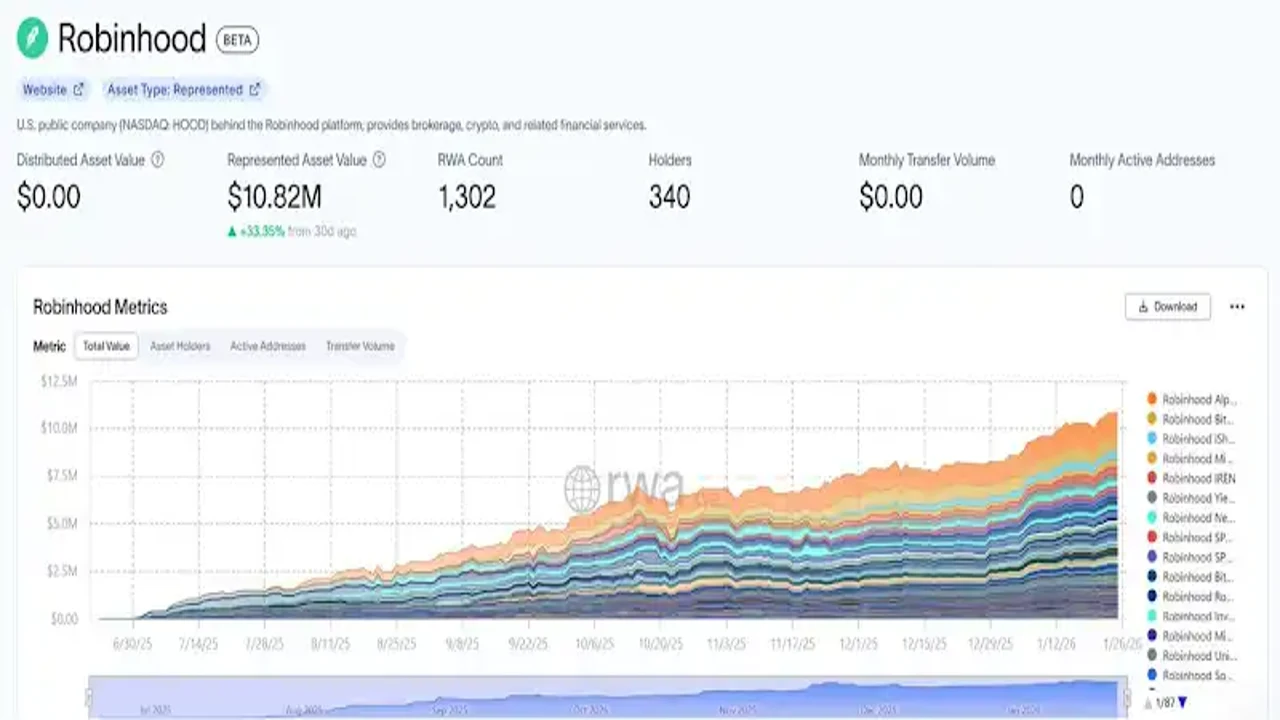Screen dimensions: 1280x720
Task: Click the green Robinhood feather logo
Action: (x=32, y=40)
